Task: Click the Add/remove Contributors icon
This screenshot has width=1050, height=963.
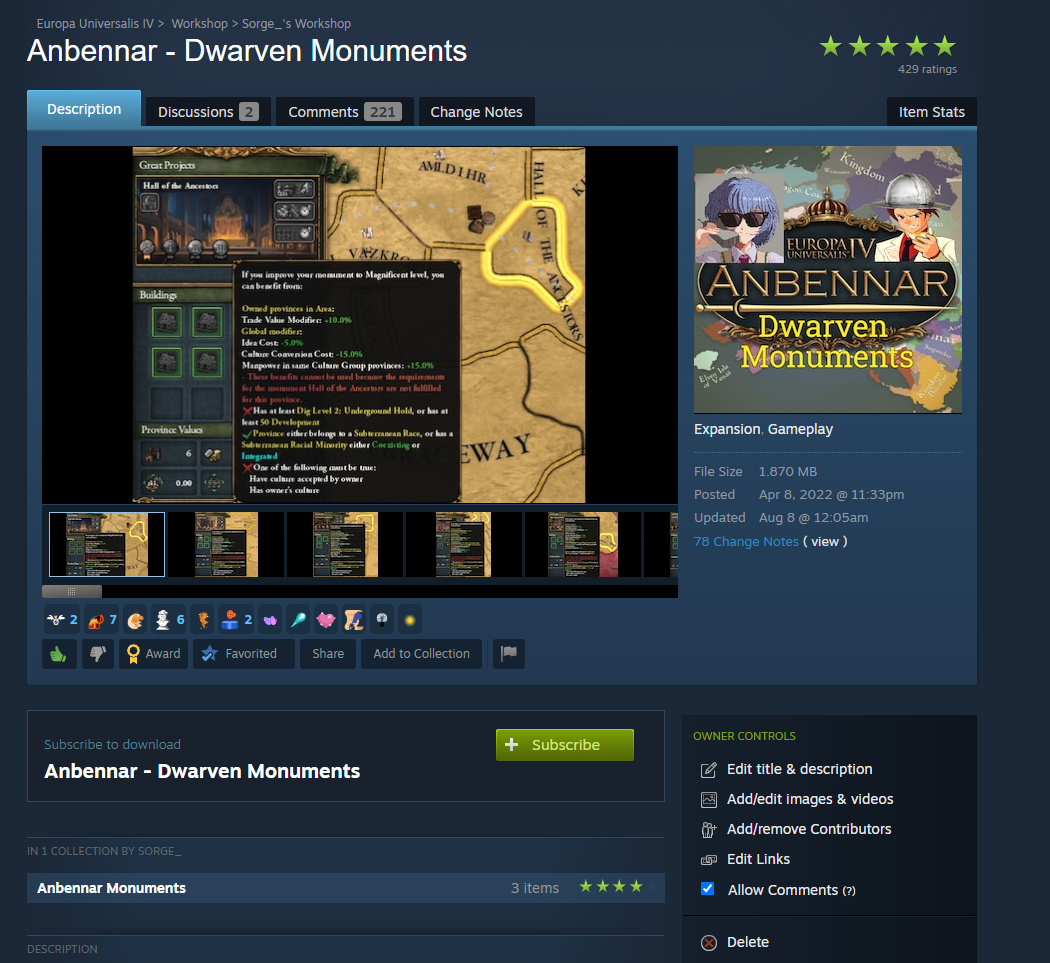Action: [708, 830]
